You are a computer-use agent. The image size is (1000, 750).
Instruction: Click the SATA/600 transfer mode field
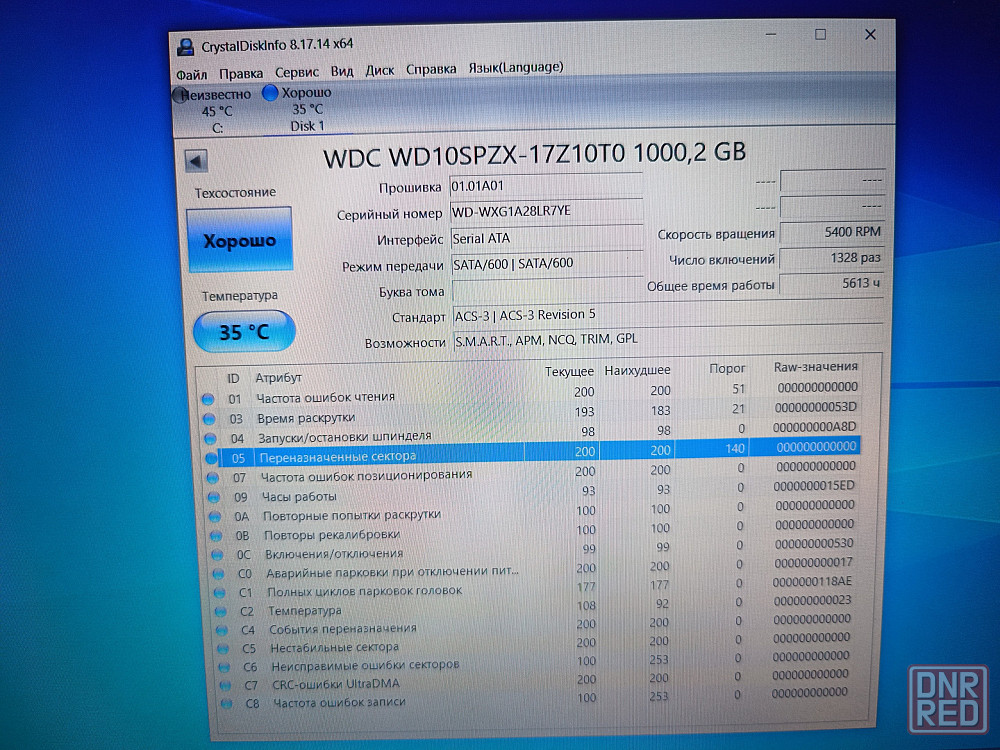tap(547, 263)
